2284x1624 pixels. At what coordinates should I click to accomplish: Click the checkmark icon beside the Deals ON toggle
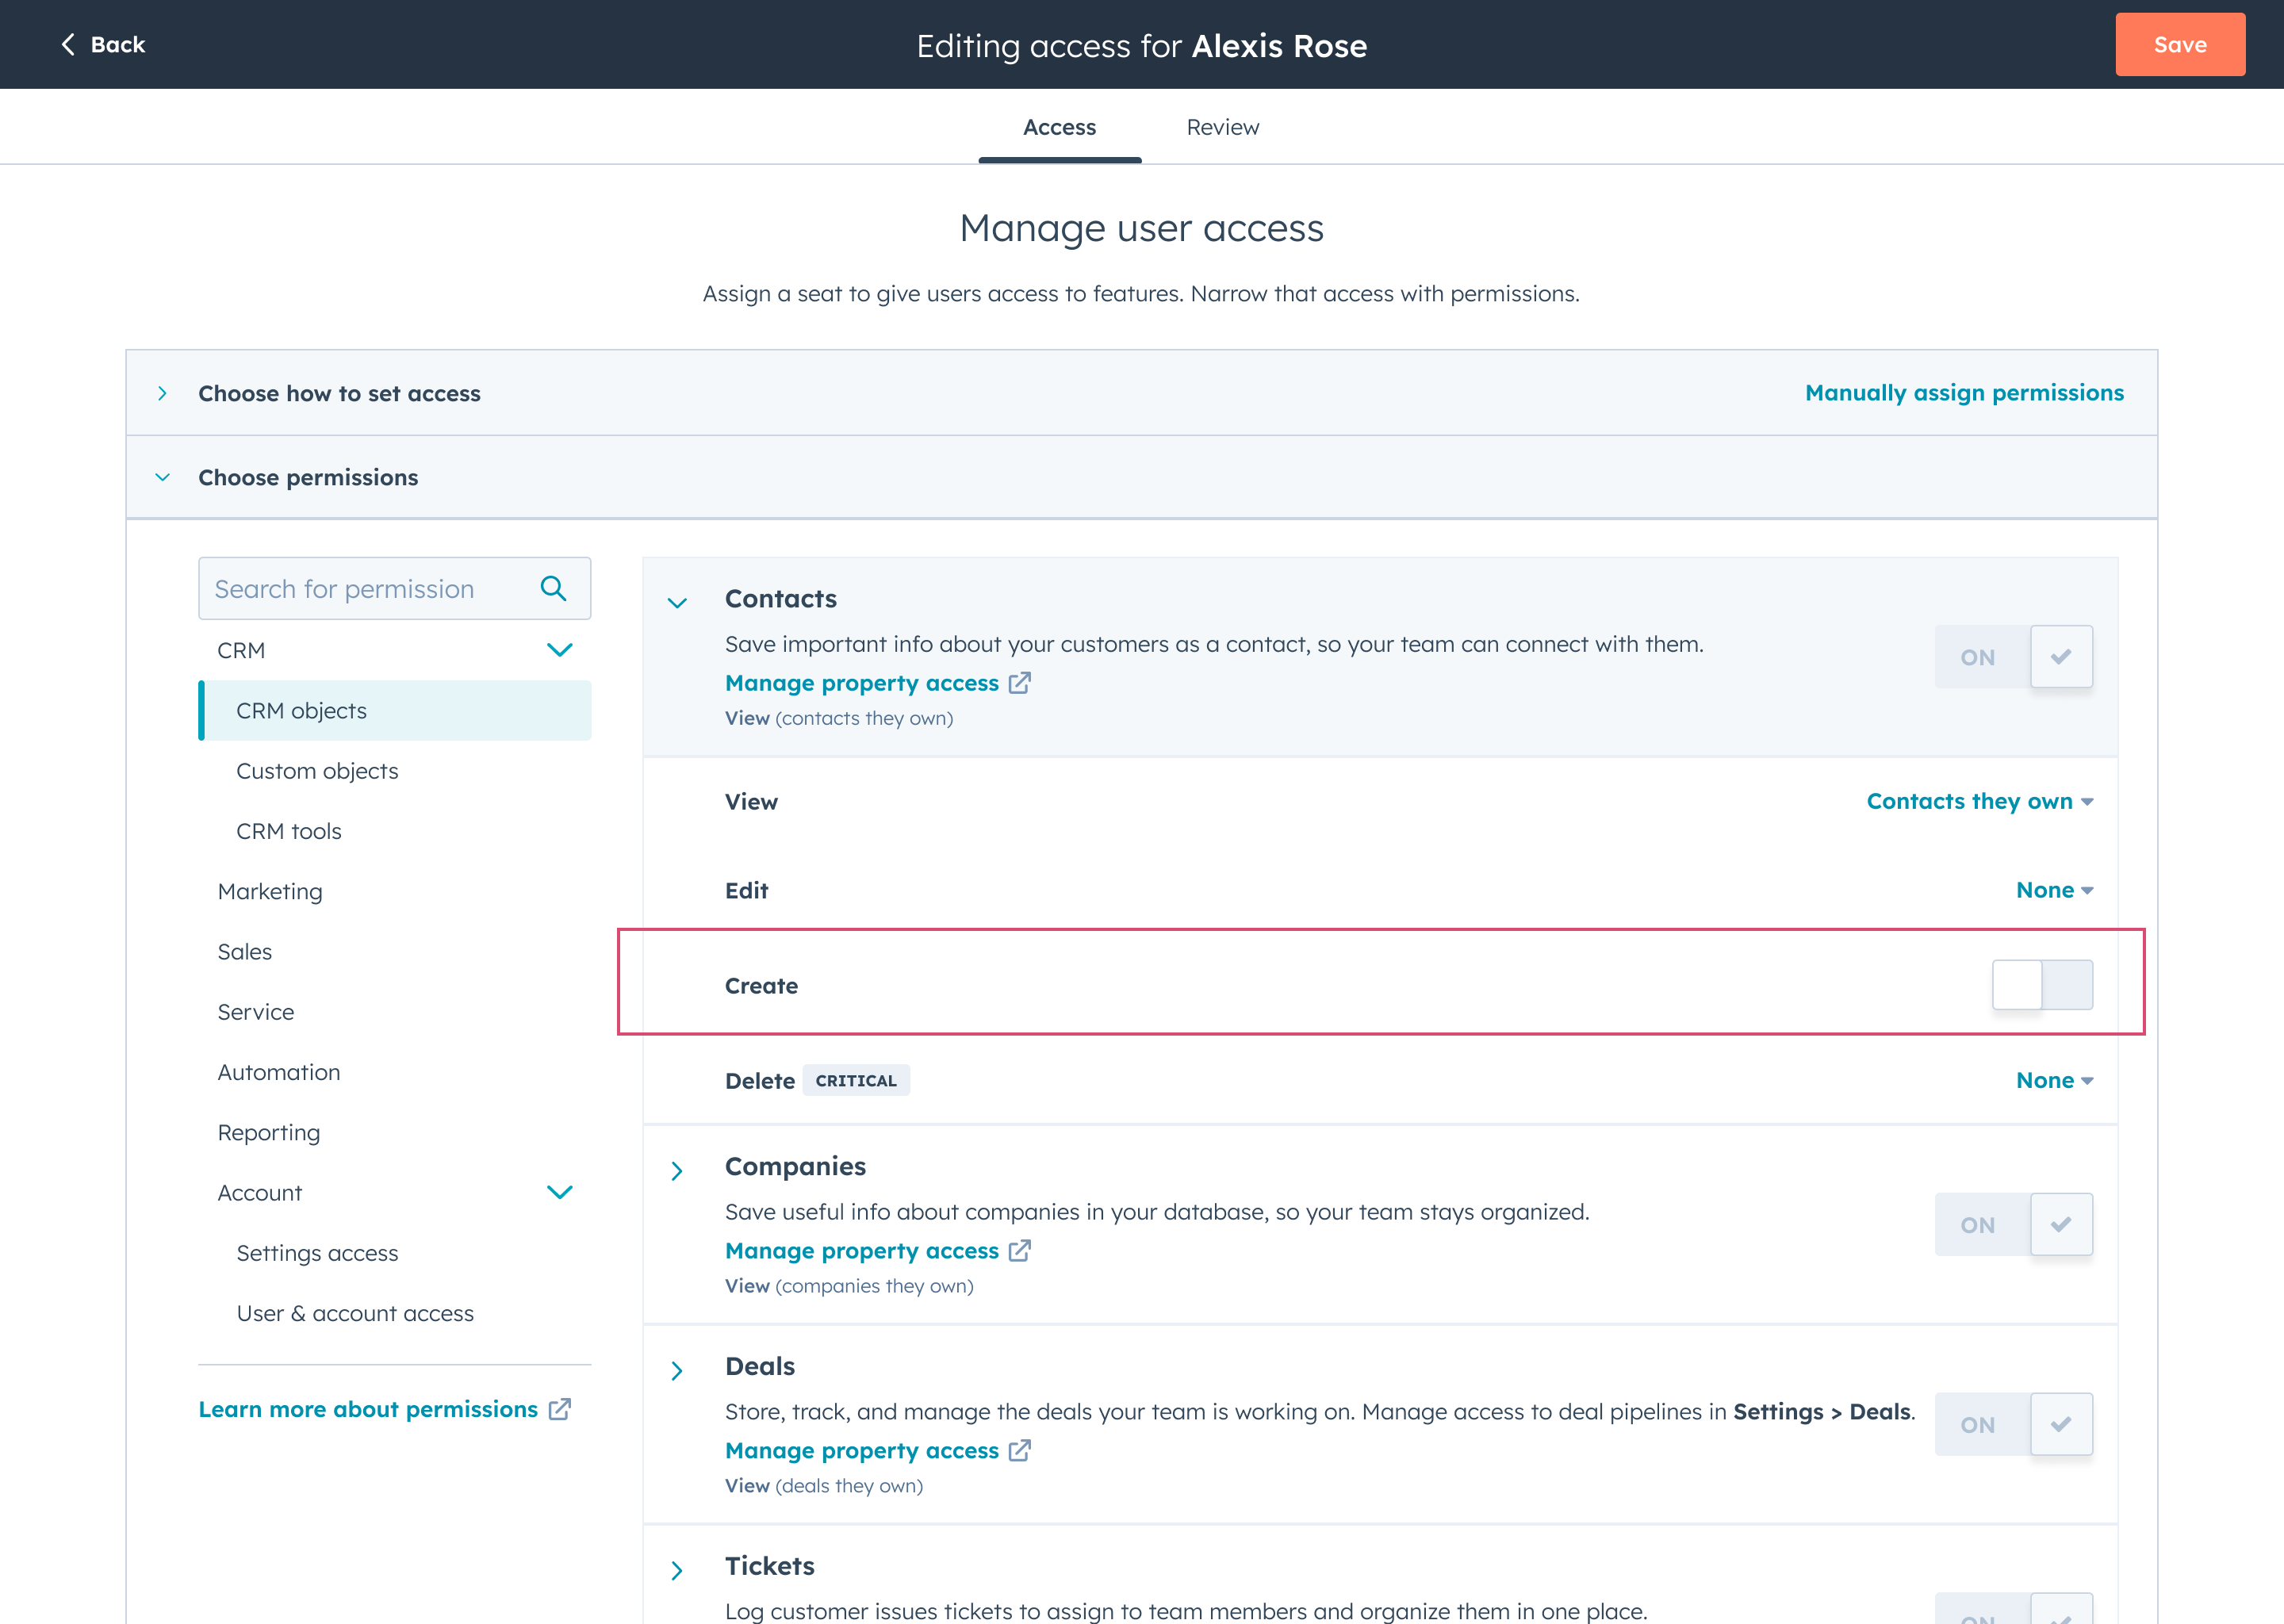(x=2061, y=1424)
